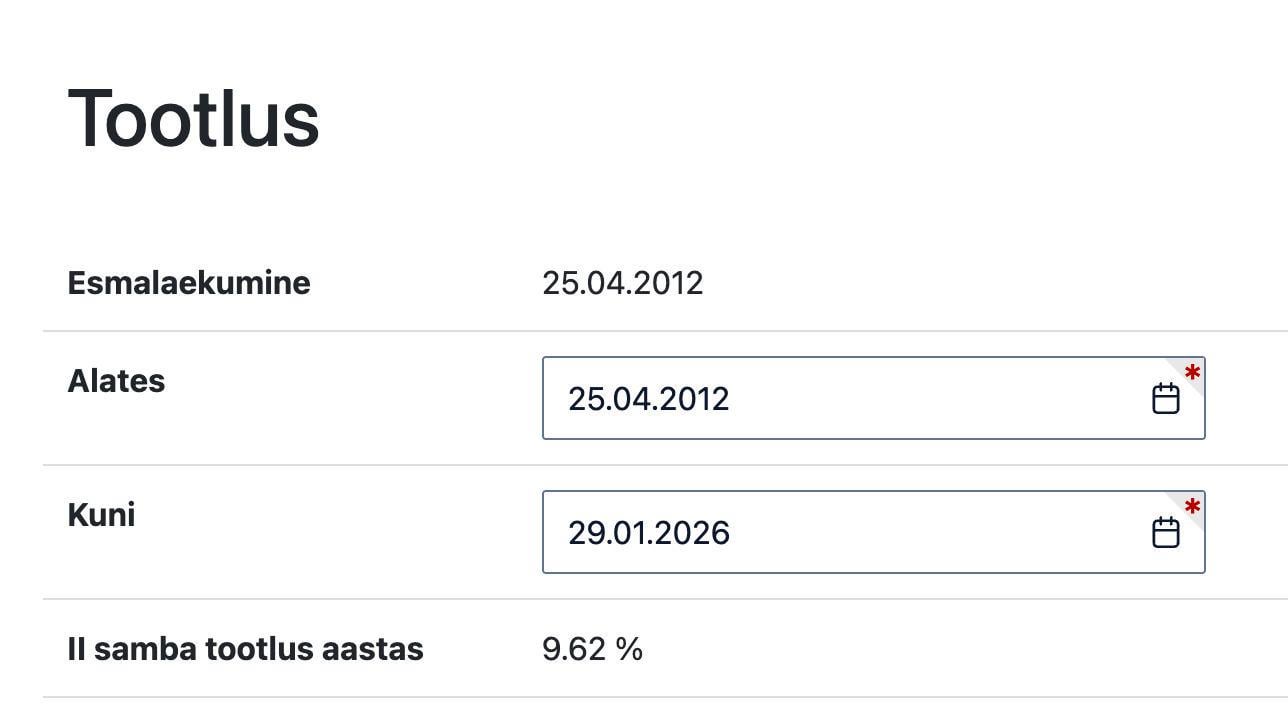Click the II samba tootlus aastas label
Viewport: 1288px width, 714px height.
tap(245, 649)
